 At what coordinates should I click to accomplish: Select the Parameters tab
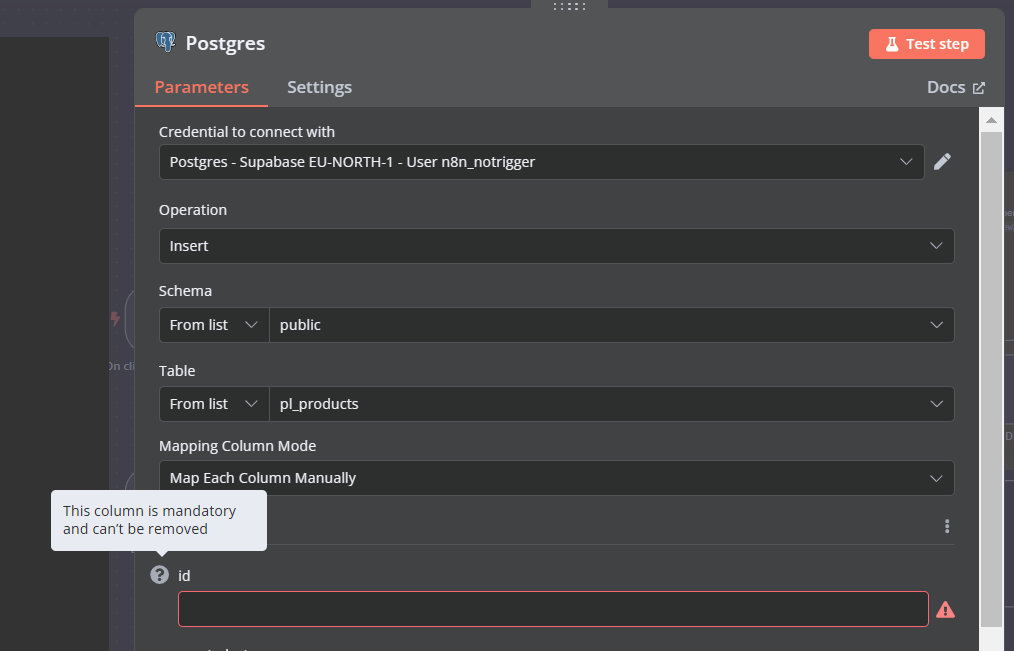(201, 87)
